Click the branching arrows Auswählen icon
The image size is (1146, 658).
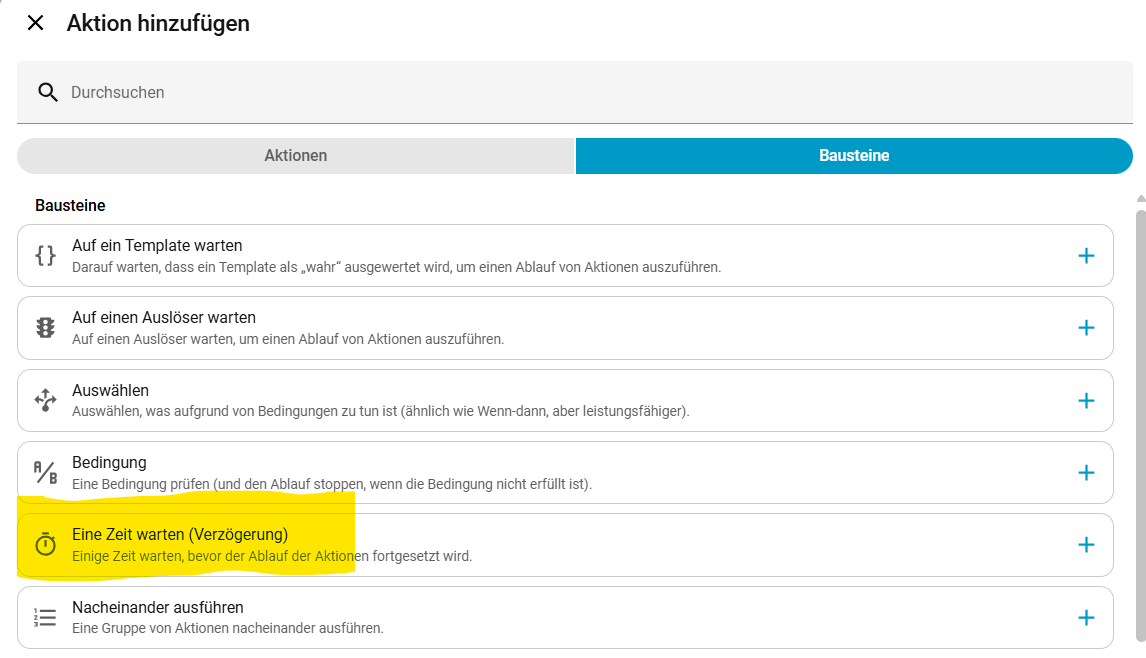(45, 400)
